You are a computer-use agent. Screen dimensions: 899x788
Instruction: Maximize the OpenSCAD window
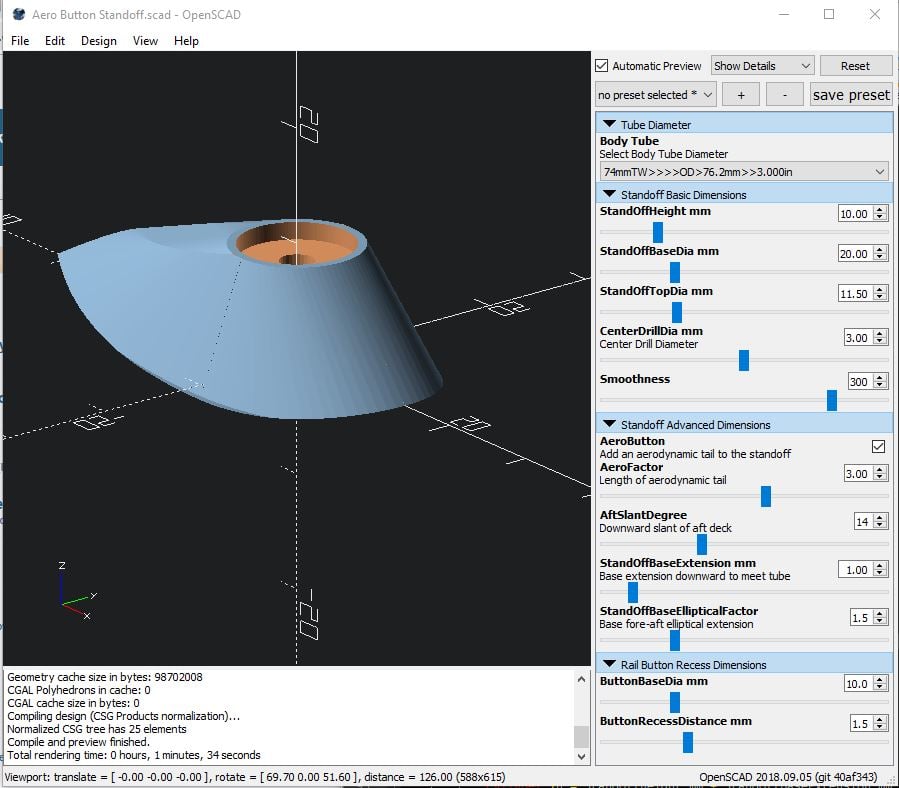tap(829, 14)
